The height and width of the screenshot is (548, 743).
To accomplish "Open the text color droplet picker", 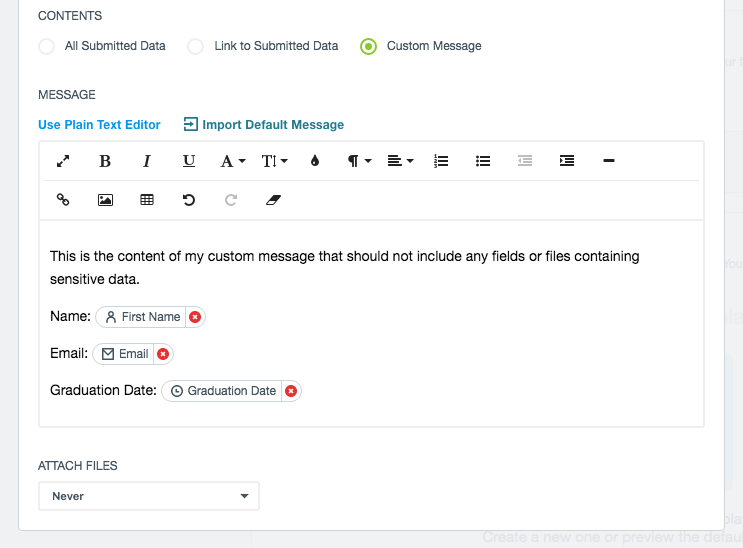I will [315, 161].
